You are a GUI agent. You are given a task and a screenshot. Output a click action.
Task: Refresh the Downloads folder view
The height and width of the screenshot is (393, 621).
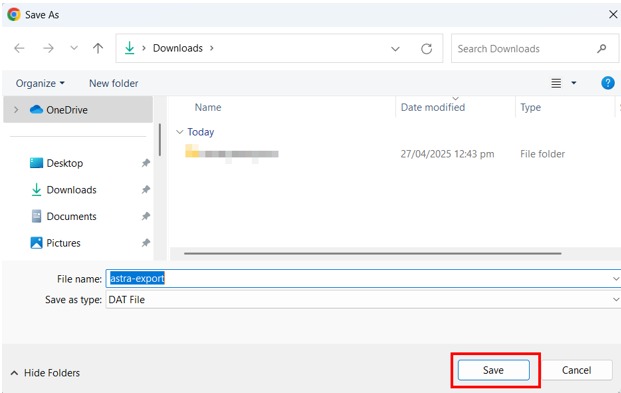426,49
